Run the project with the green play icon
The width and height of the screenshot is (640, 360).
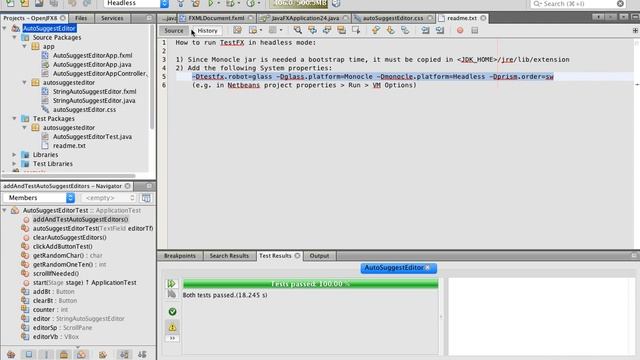[x=211, y=3]
